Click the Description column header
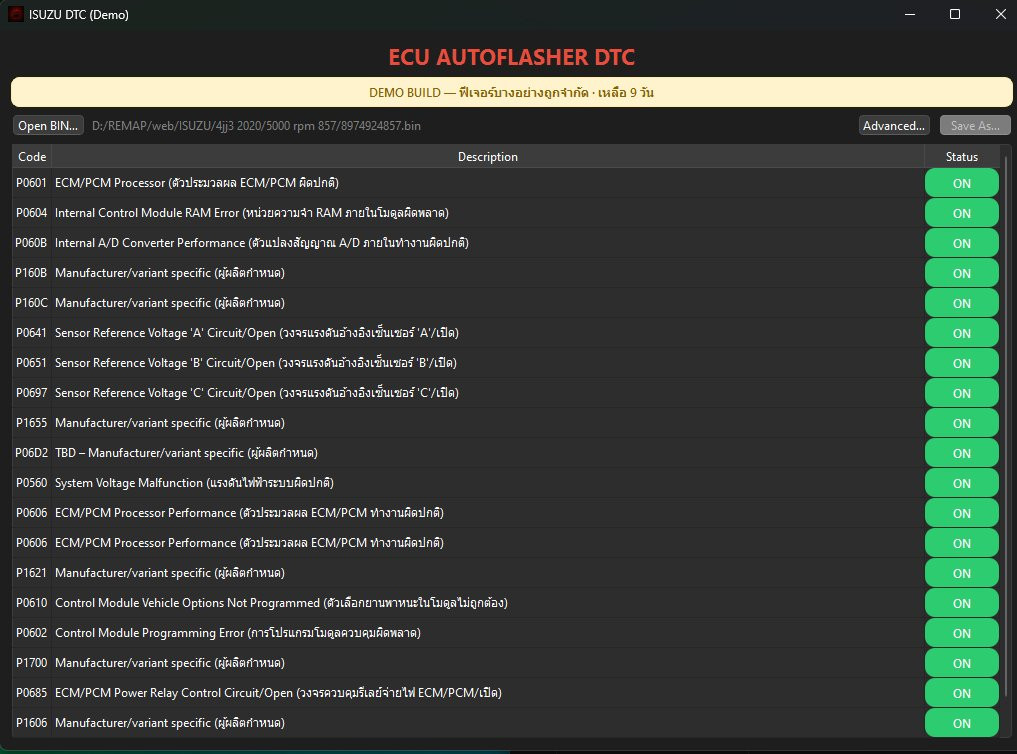This screenshot has height=754, width=1017. point(487,157)
